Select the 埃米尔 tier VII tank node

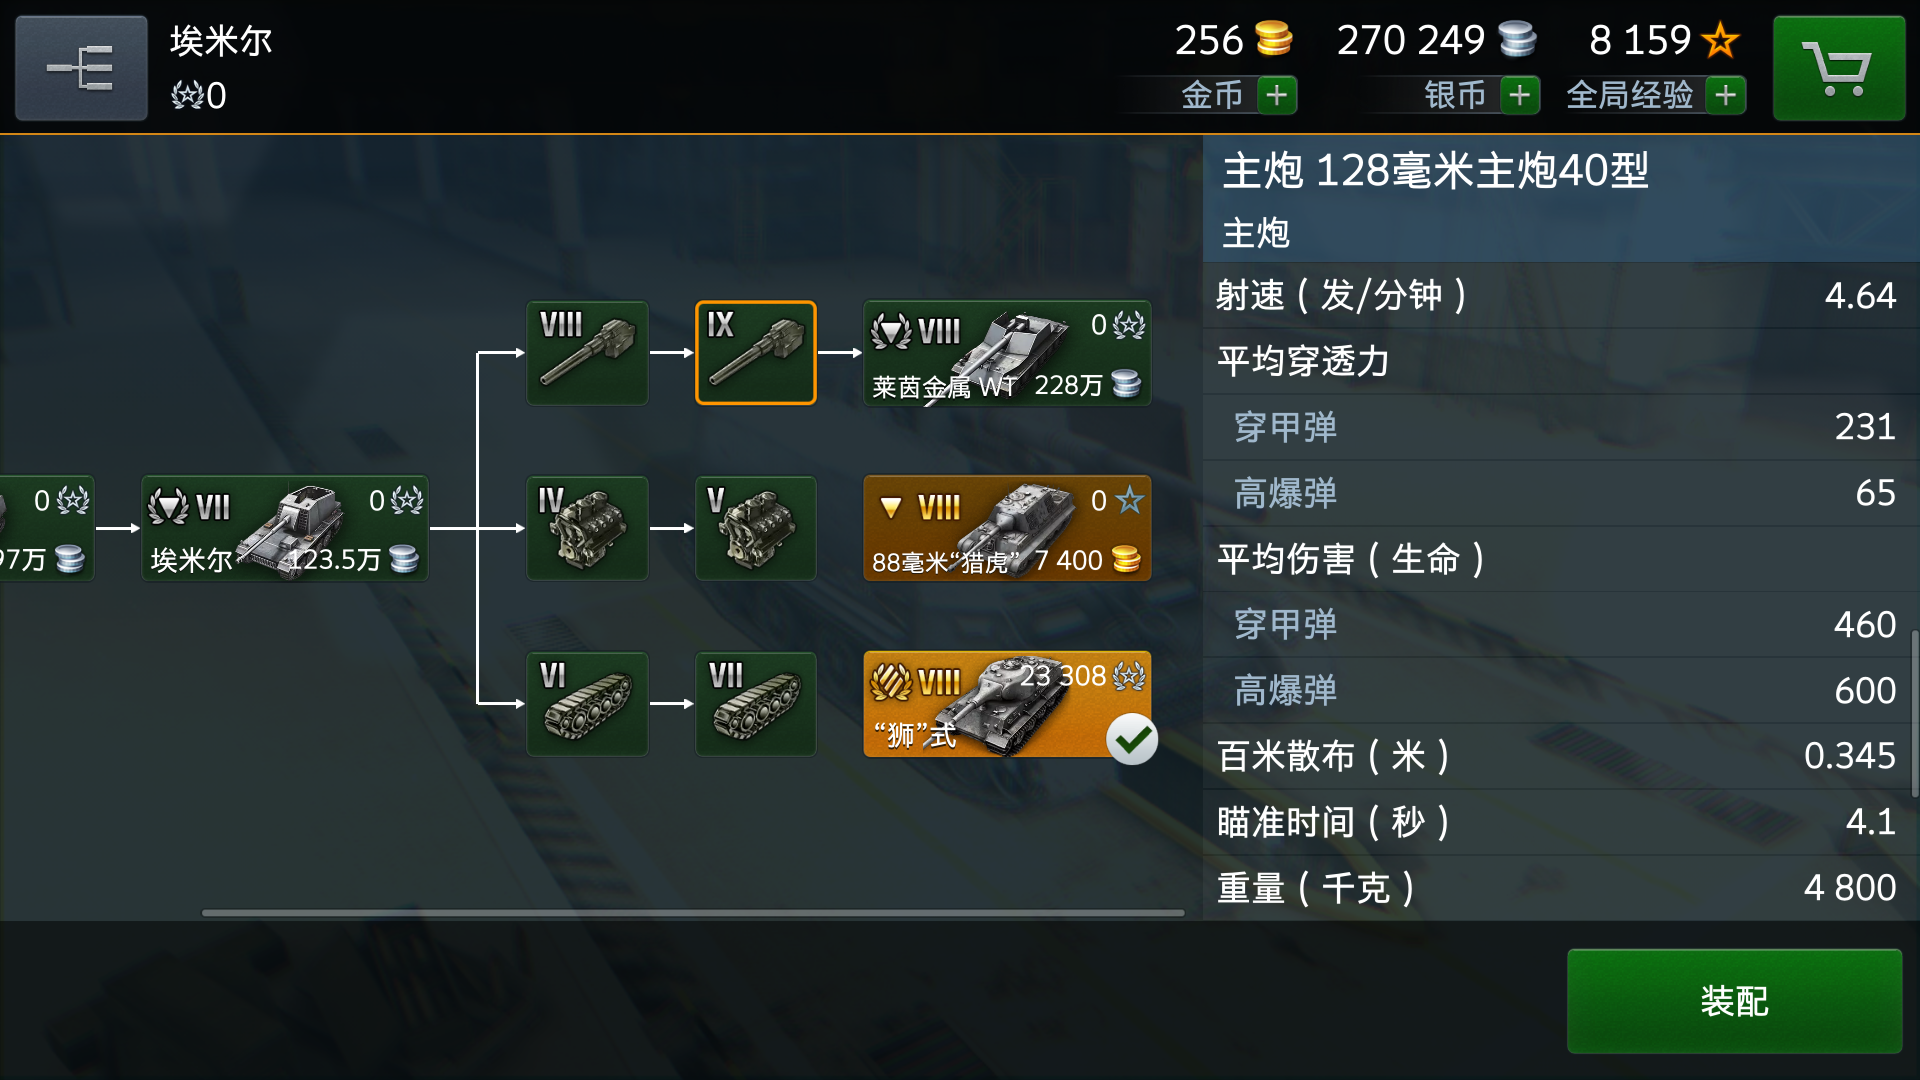point(285,528)
